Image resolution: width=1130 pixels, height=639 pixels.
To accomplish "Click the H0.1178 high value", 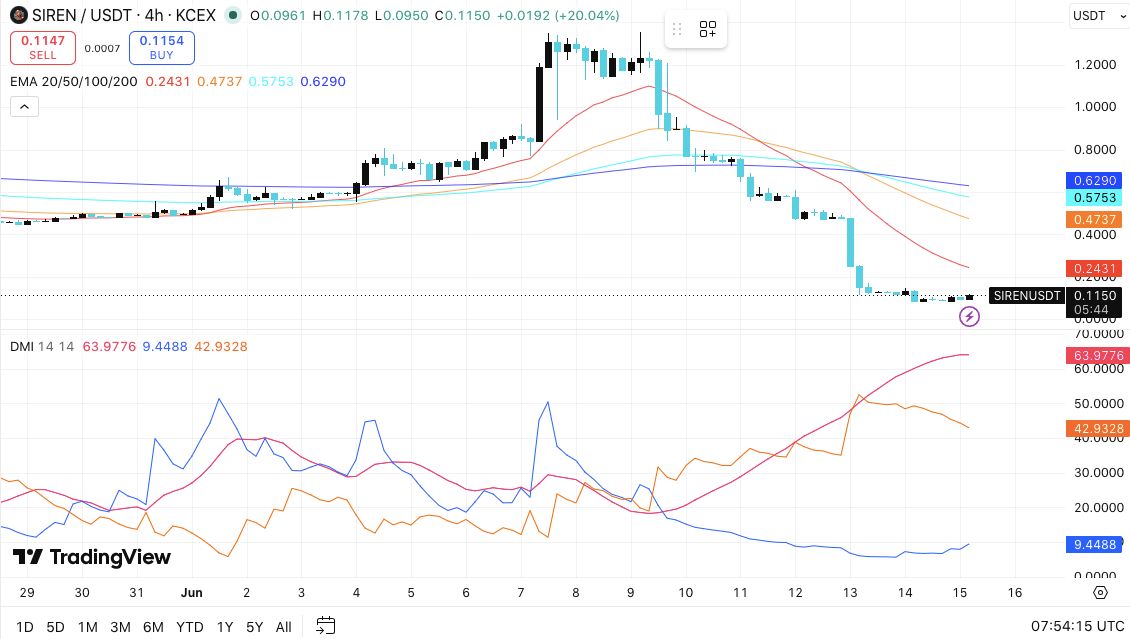I will click(x=341, y=15).
